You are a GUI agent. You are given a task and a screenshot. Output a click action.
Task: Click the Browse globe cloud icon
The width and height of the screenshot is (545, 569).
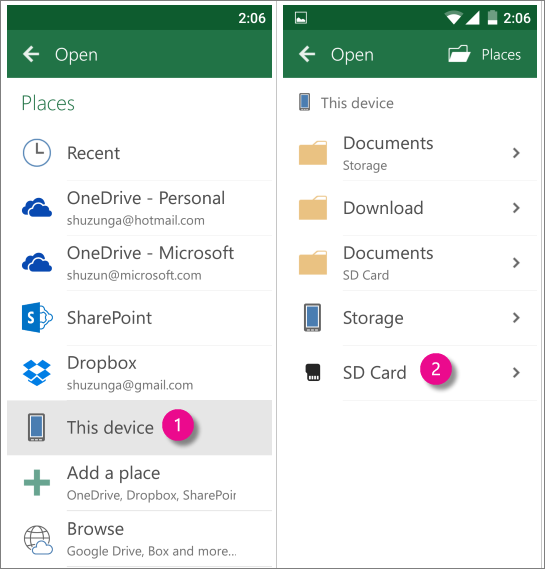pos(38,540)
